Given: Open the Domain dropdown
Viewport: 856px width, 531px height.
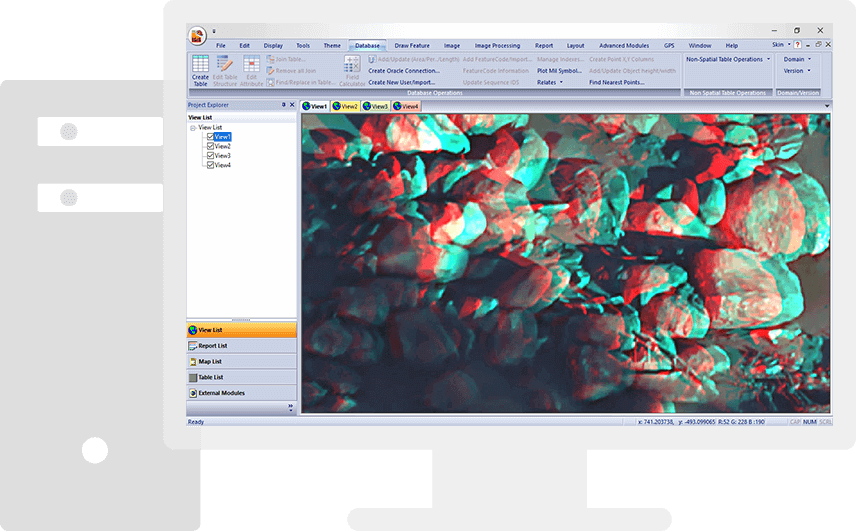Looking at the screenshot, I should (x=797, y=59).
